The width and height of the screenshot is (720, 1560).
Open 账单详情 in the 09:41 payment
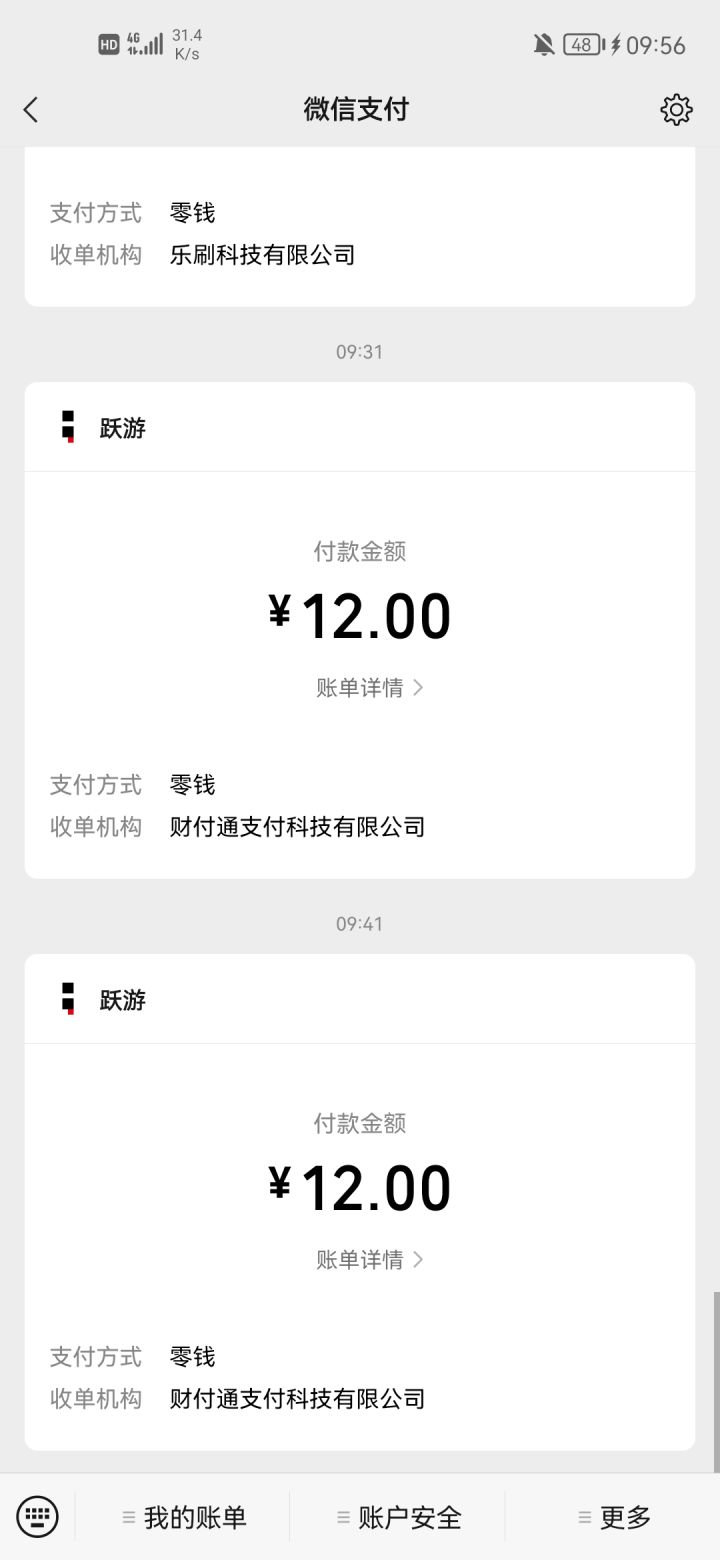tap(360, 1260)
